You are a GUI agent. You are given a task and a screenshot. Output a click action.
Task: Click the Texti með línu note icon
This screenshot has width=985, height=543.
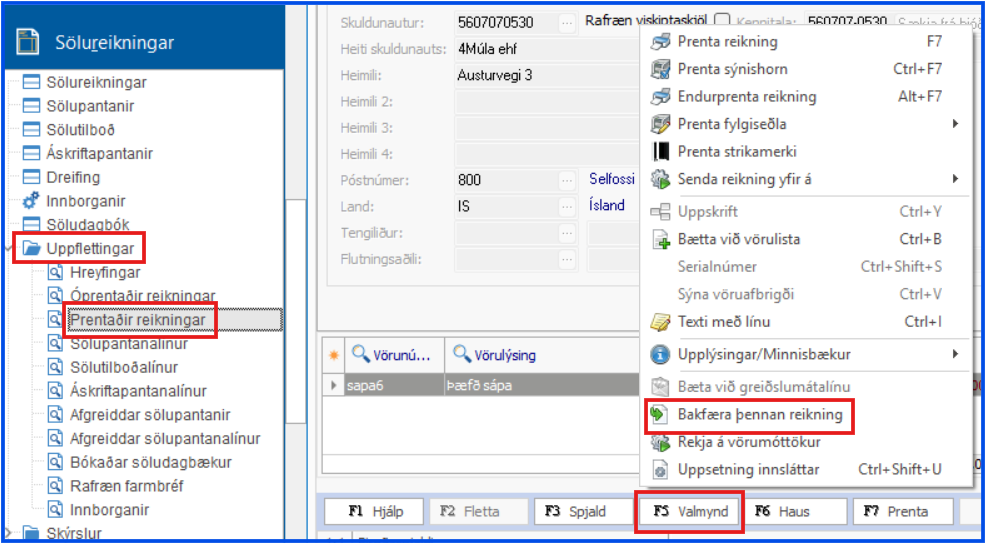pos(660,322)
